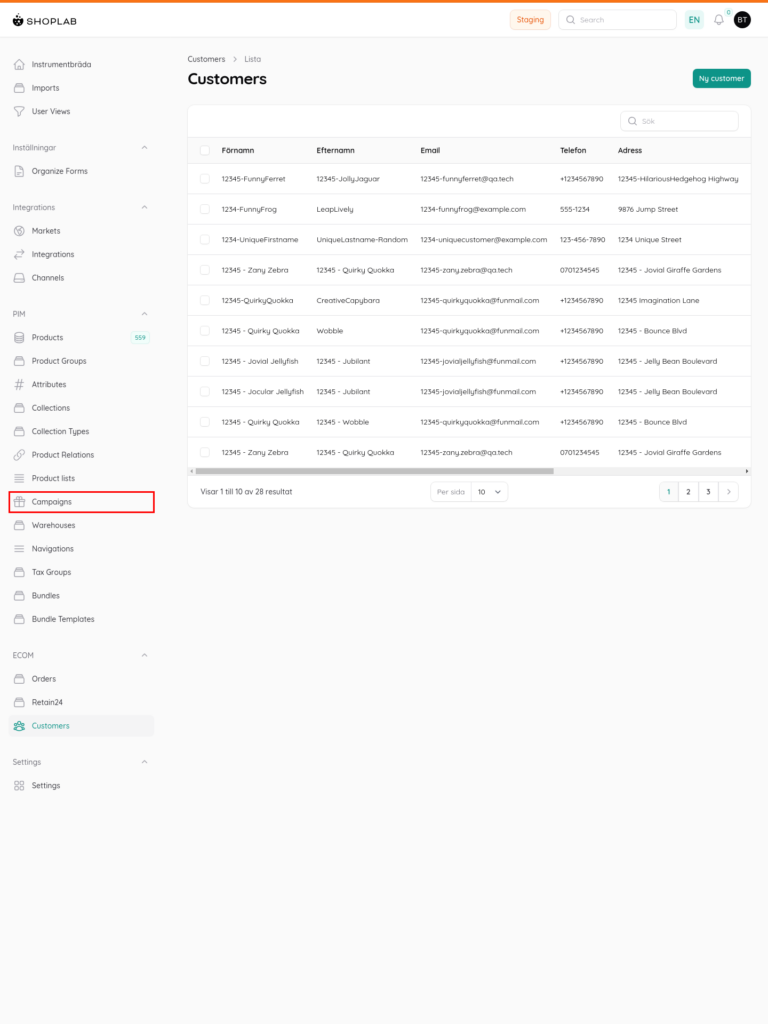
Task: Click the Attributes hash icon
Action: click(x=19, y=384)
